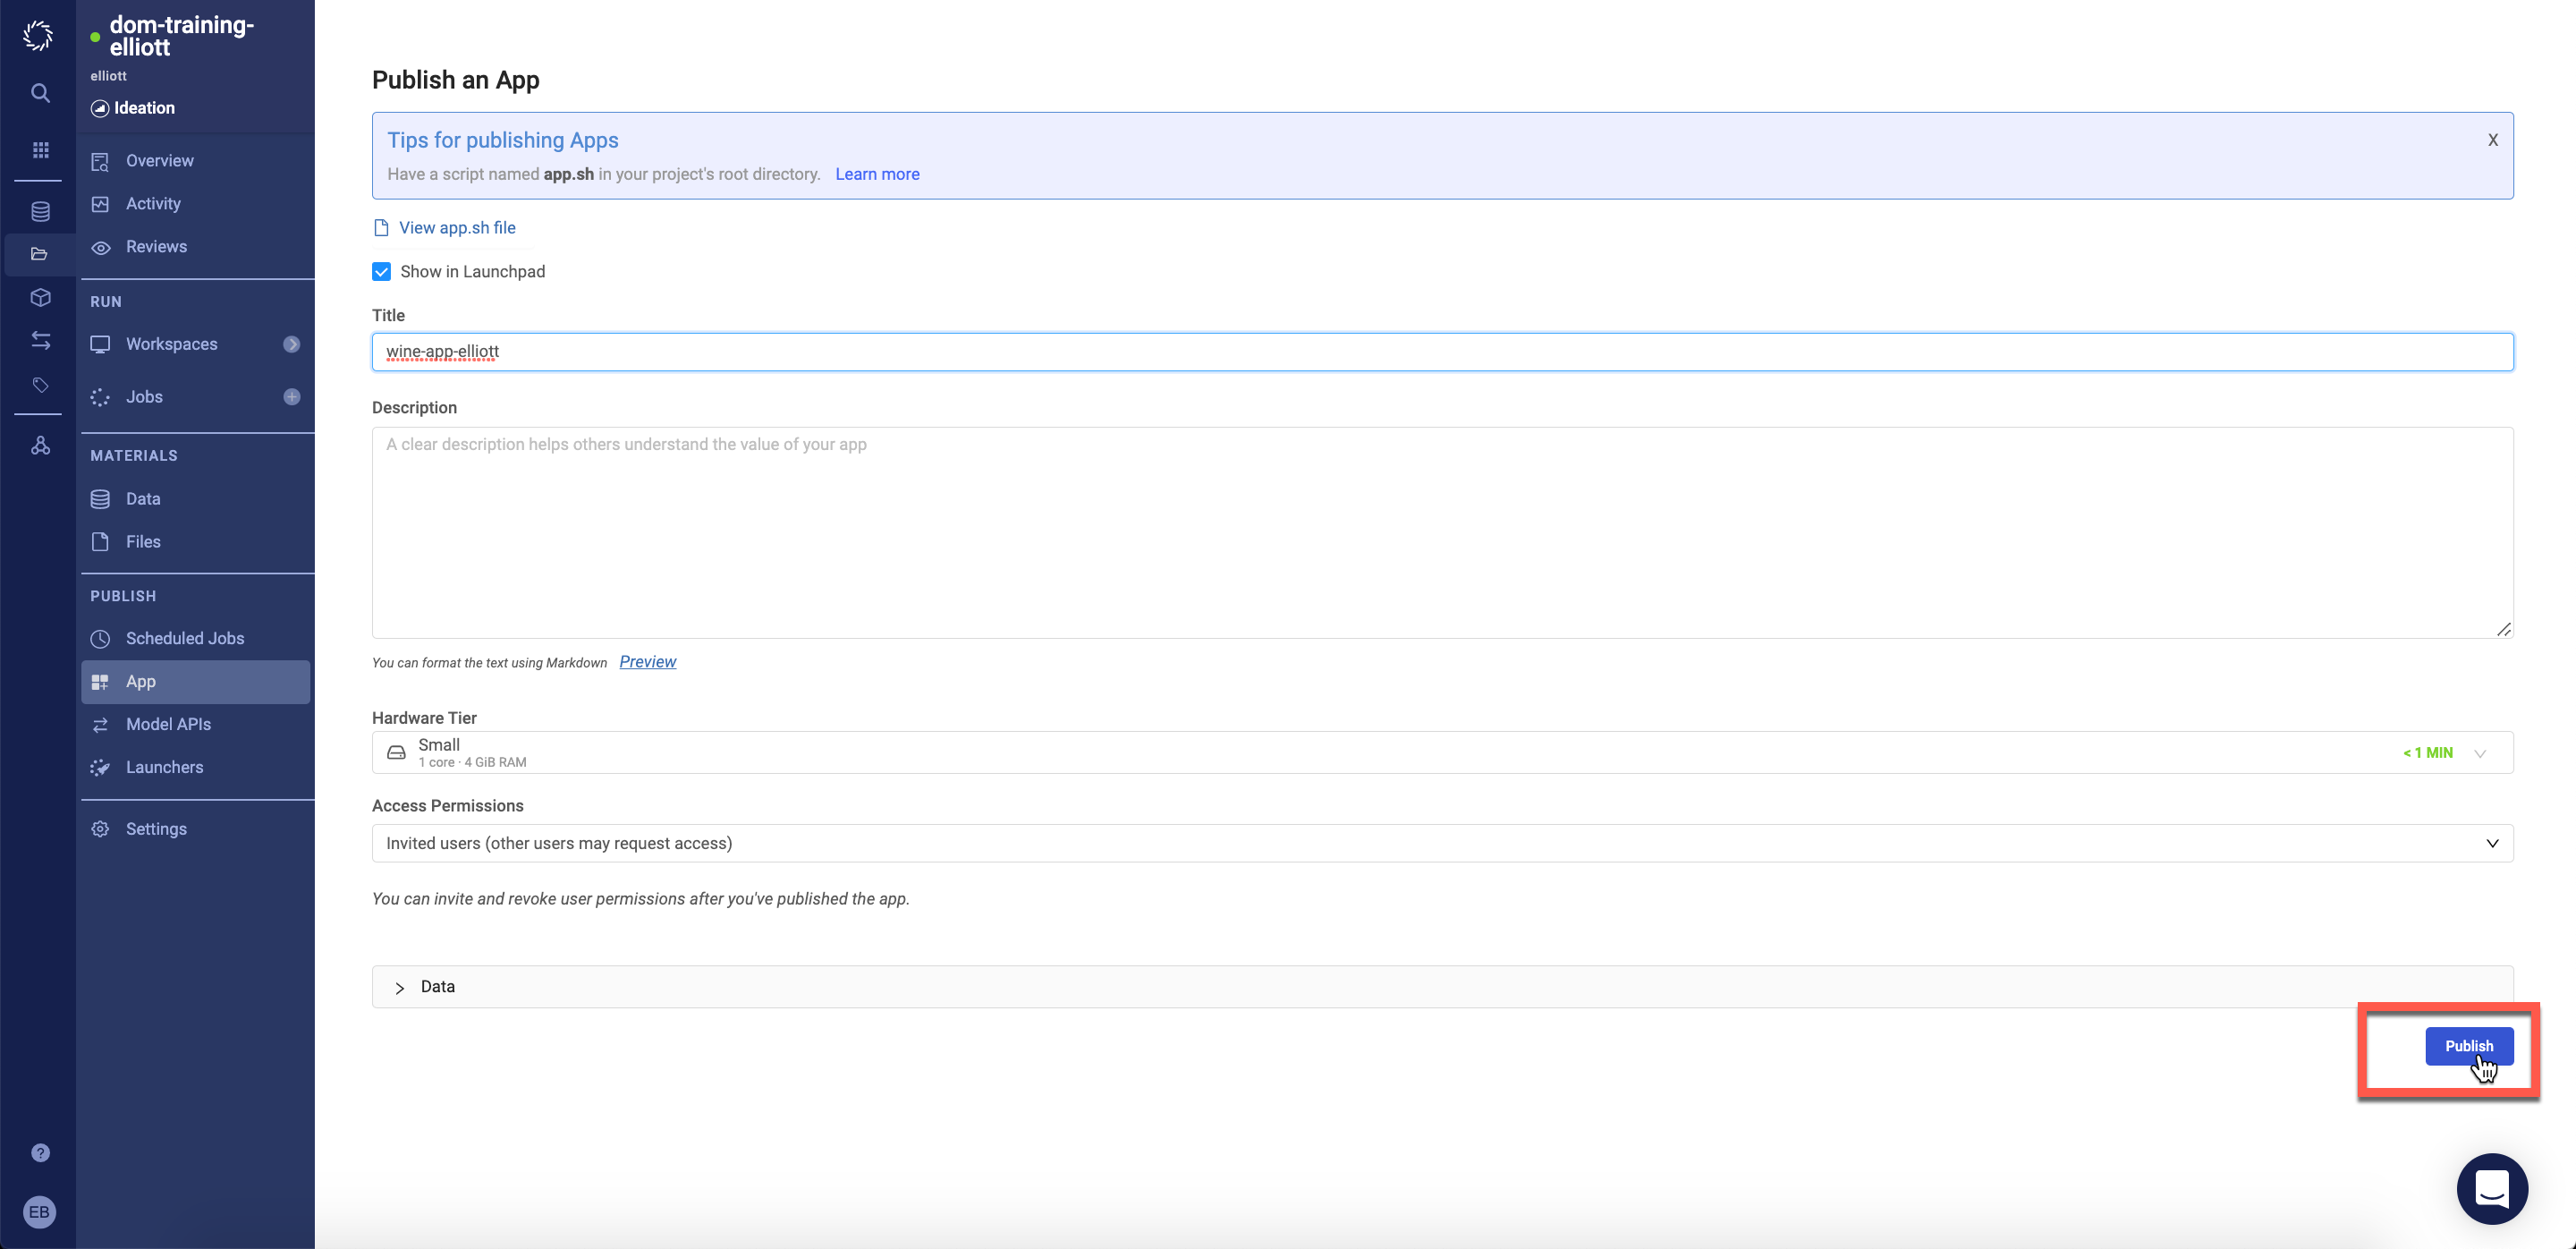Click the search icon in left rail
Screen dimensions: 2576x1249
tap(40, 93)
